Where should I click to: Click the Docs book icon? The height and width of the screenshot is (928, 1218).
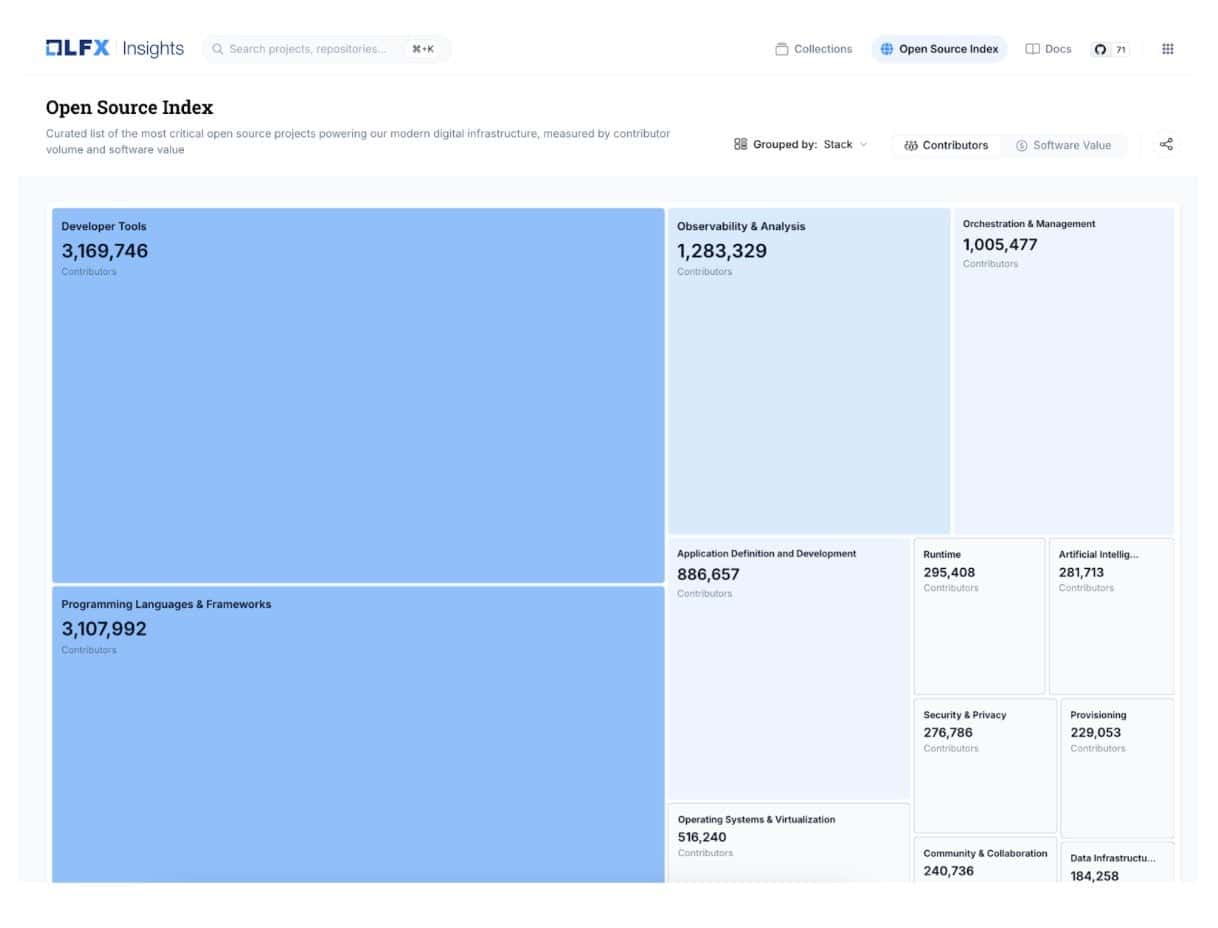[1033, 49]
